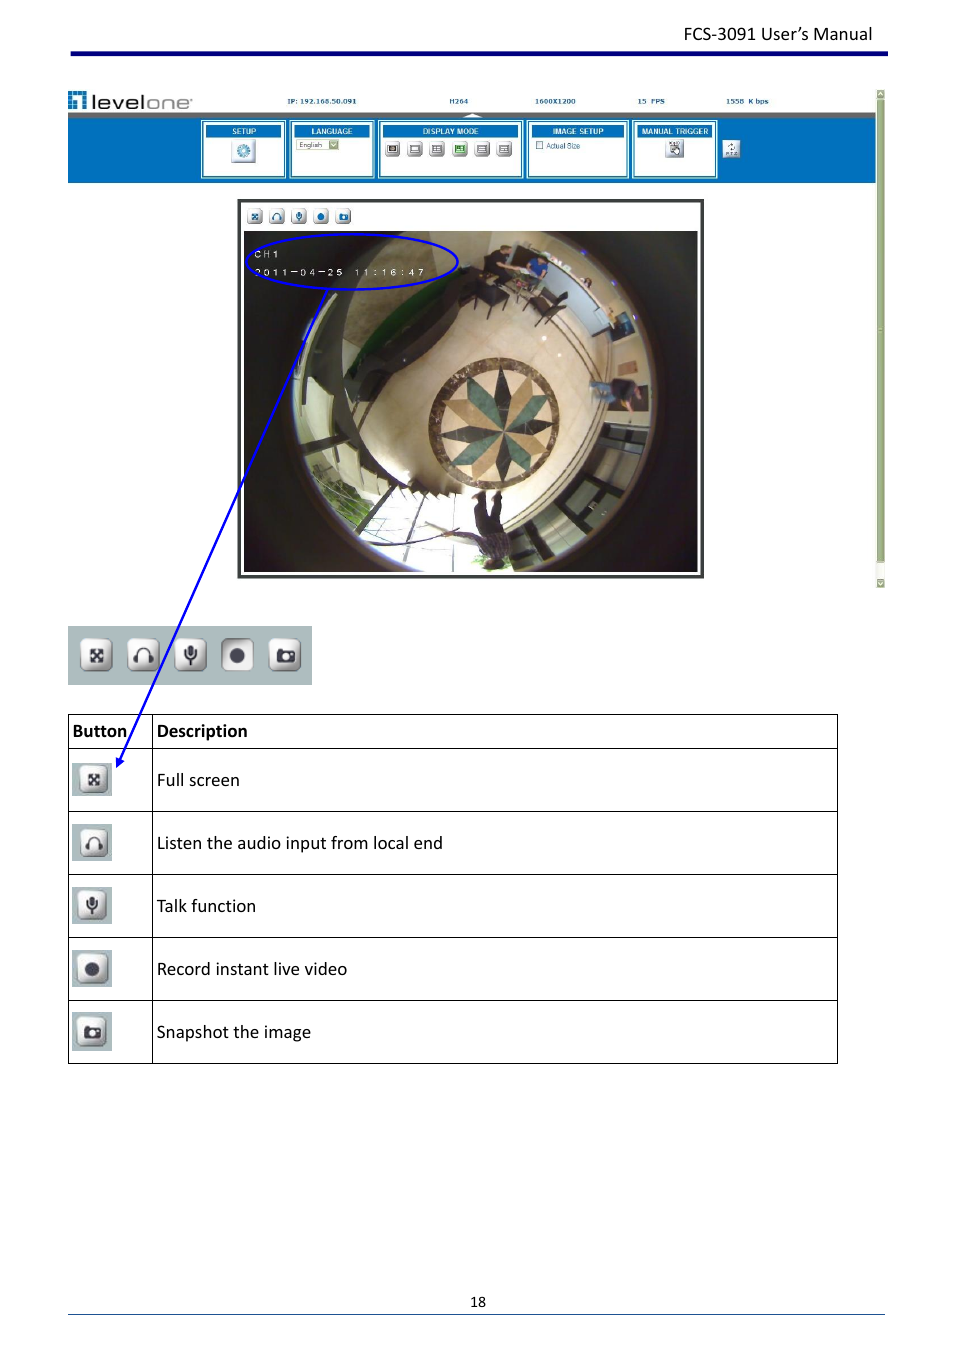Viewport: 954px width, 1350px height.
Task: Select the green highlighted Display Mode icon
Action: tap(459, 150)
